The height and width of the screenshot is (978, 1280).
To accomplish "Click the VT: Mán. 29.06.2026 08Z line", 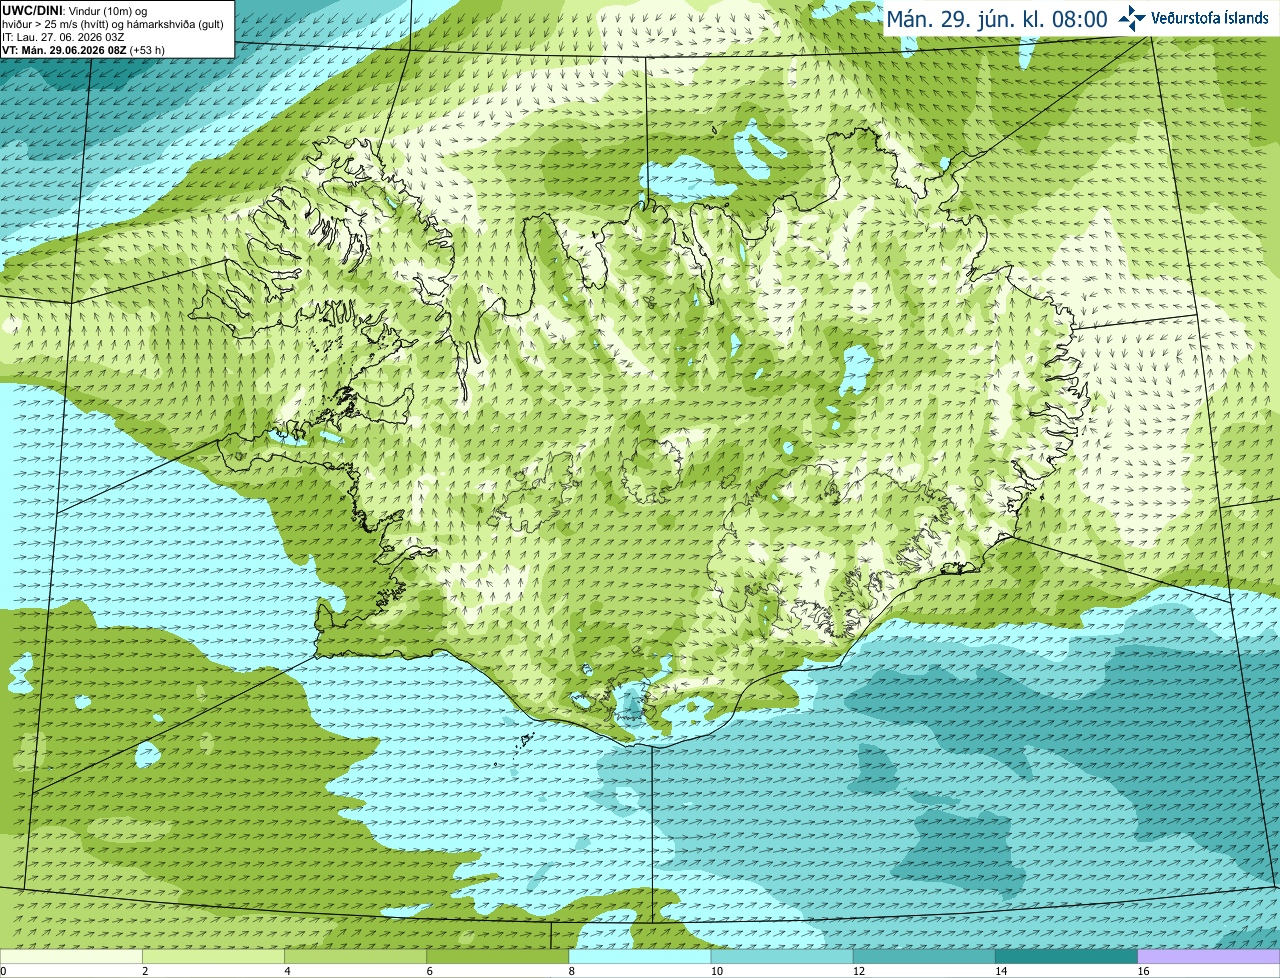I will pyautogui.click(x=84, y=50).
